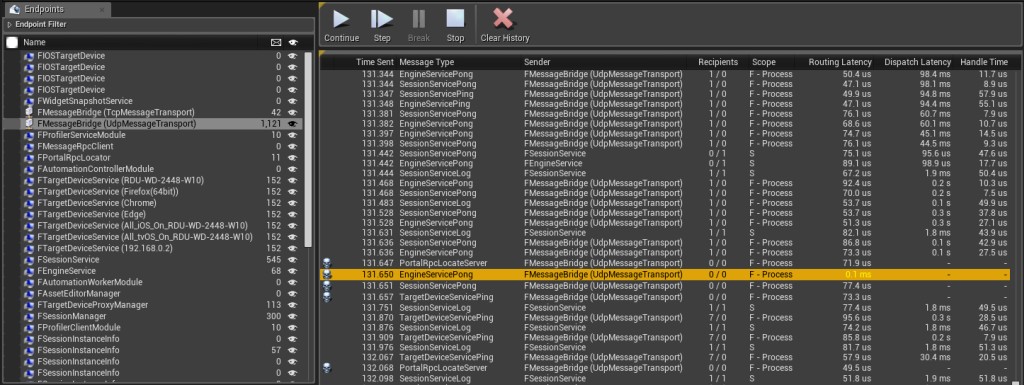Toggle visibility of FWidgetSnapshotService endpoint
The height and width of the screenshot is (385, 1024).
pyautogui.click(x=293, y=101)
